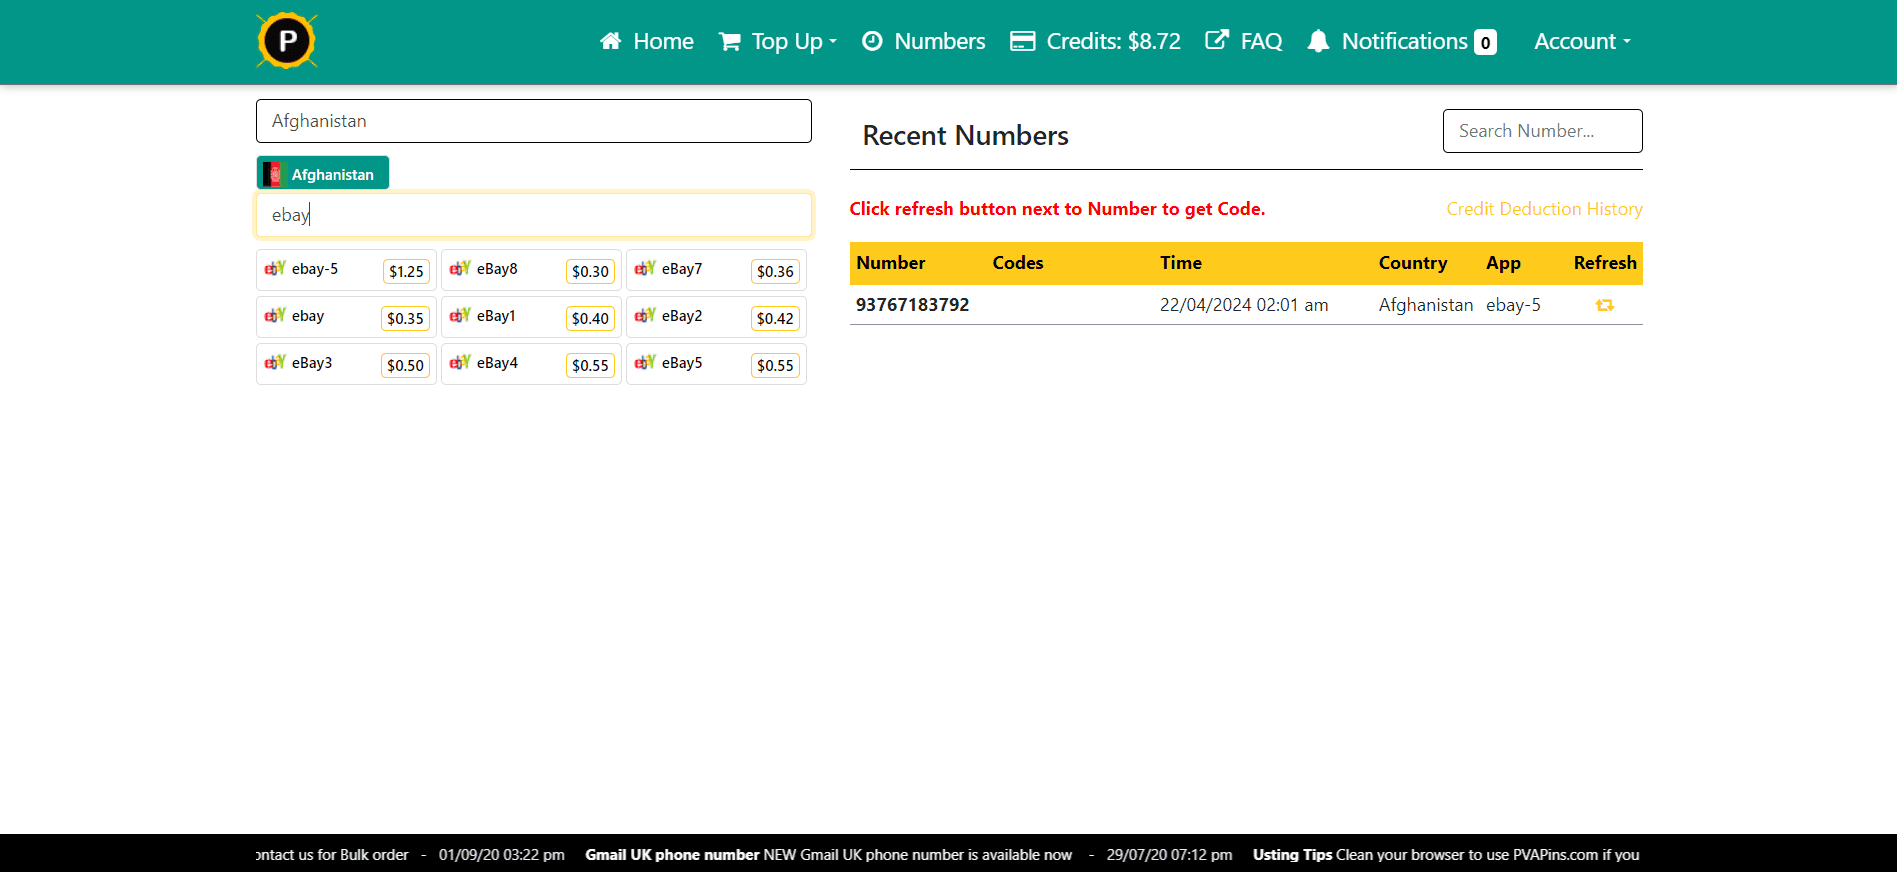Click the Search Number input field

(x=1542, y=131)
